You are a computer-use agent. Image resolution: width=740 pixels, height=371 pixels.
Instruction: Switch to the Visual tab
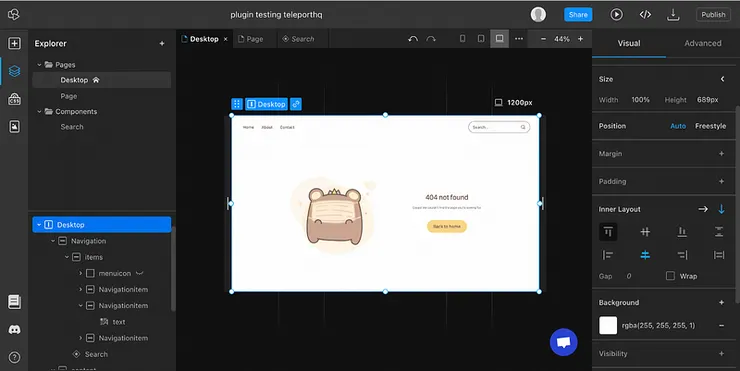[x=629, y=43]
